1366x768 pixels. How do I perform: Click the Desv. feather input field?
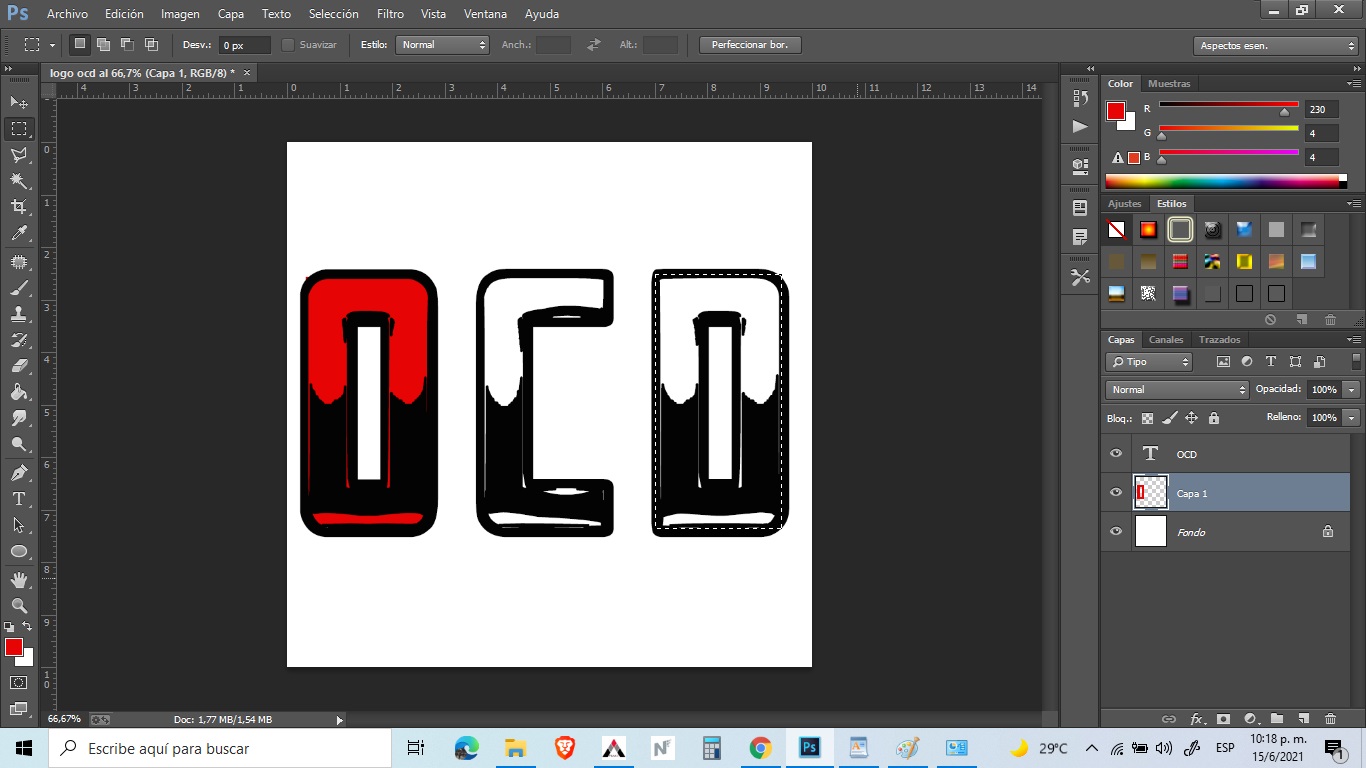point(245,45)
